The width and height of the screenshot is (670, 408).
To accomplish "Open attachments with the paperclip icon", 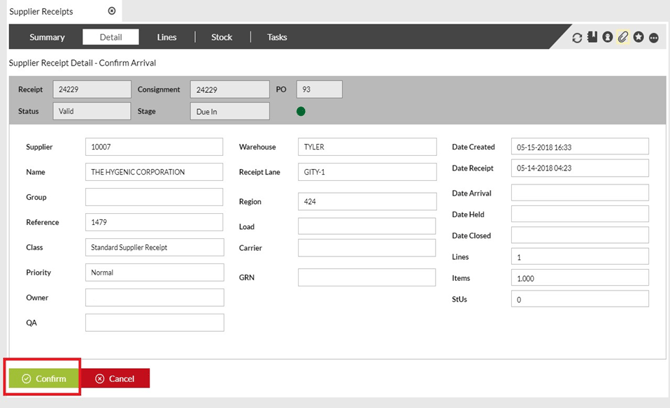I will coord(622,38).
